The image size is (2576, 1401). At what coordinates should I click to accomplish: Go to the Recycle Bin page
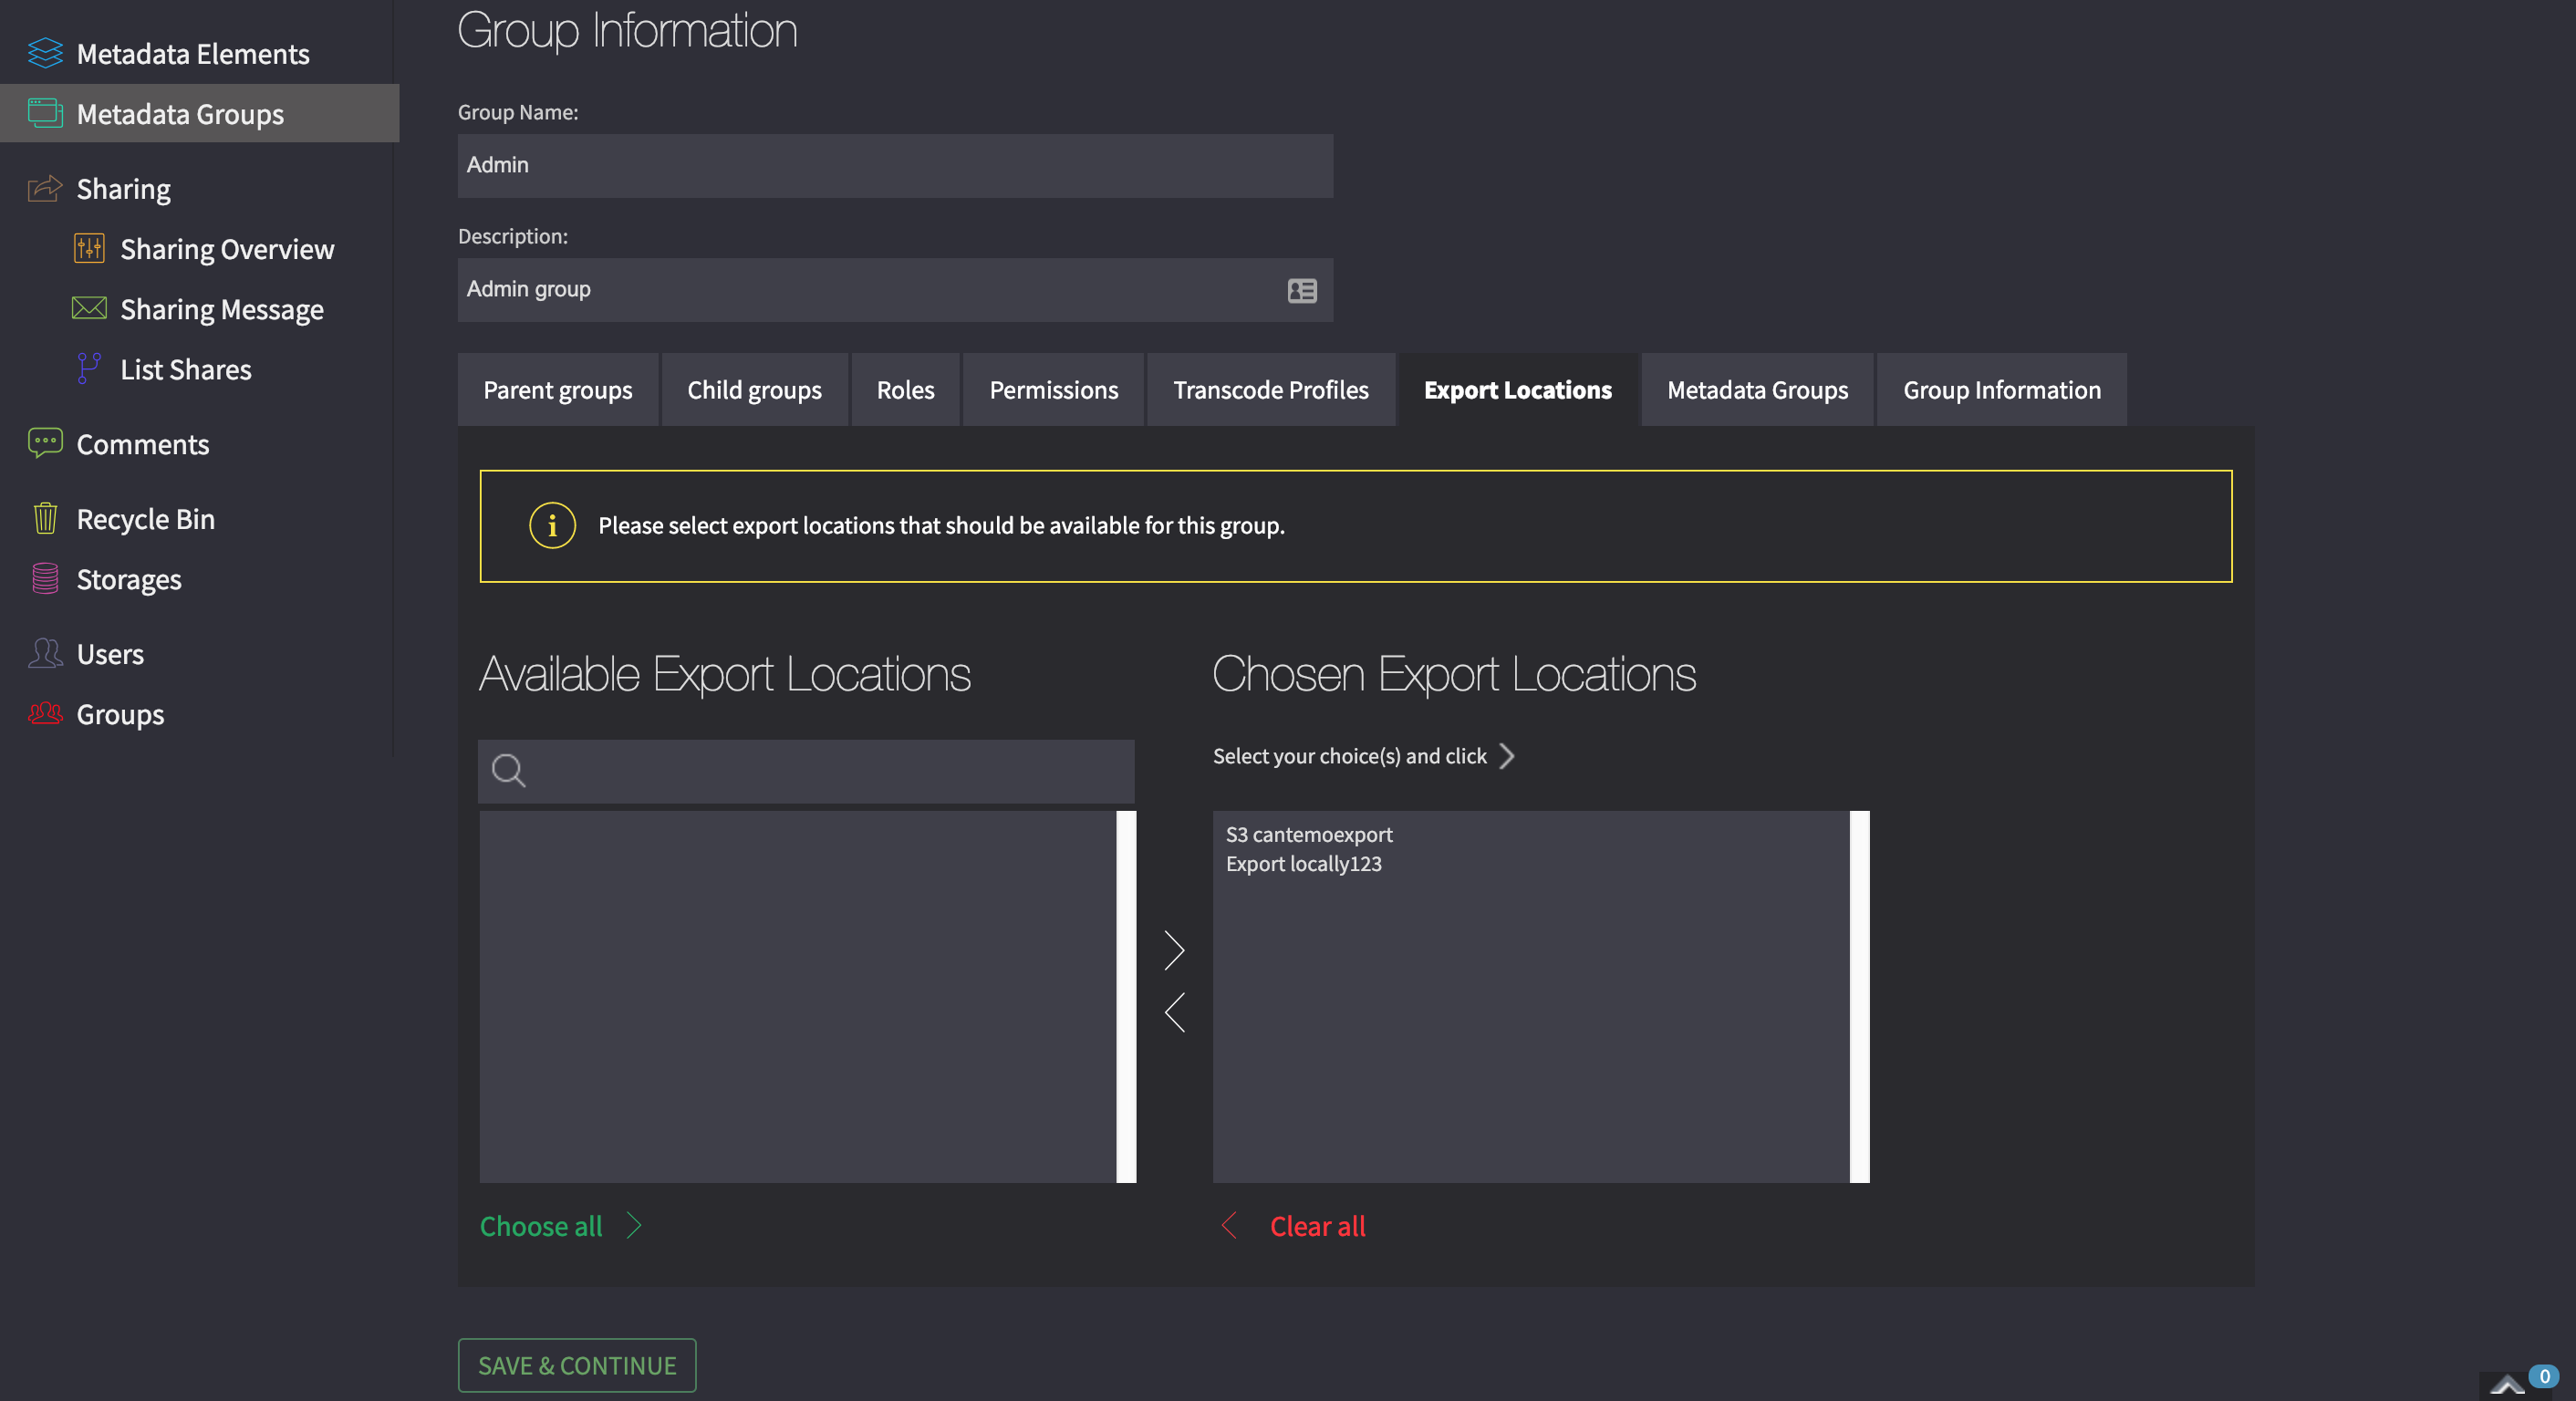[x=146, y=518]
